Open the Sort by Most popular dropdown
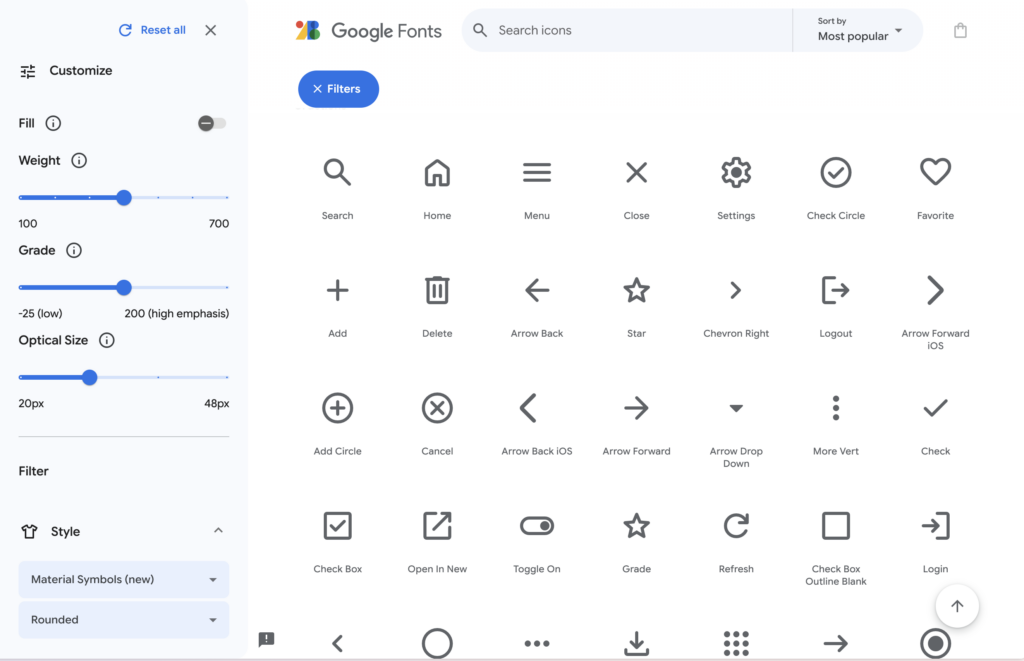 [858, 30]
